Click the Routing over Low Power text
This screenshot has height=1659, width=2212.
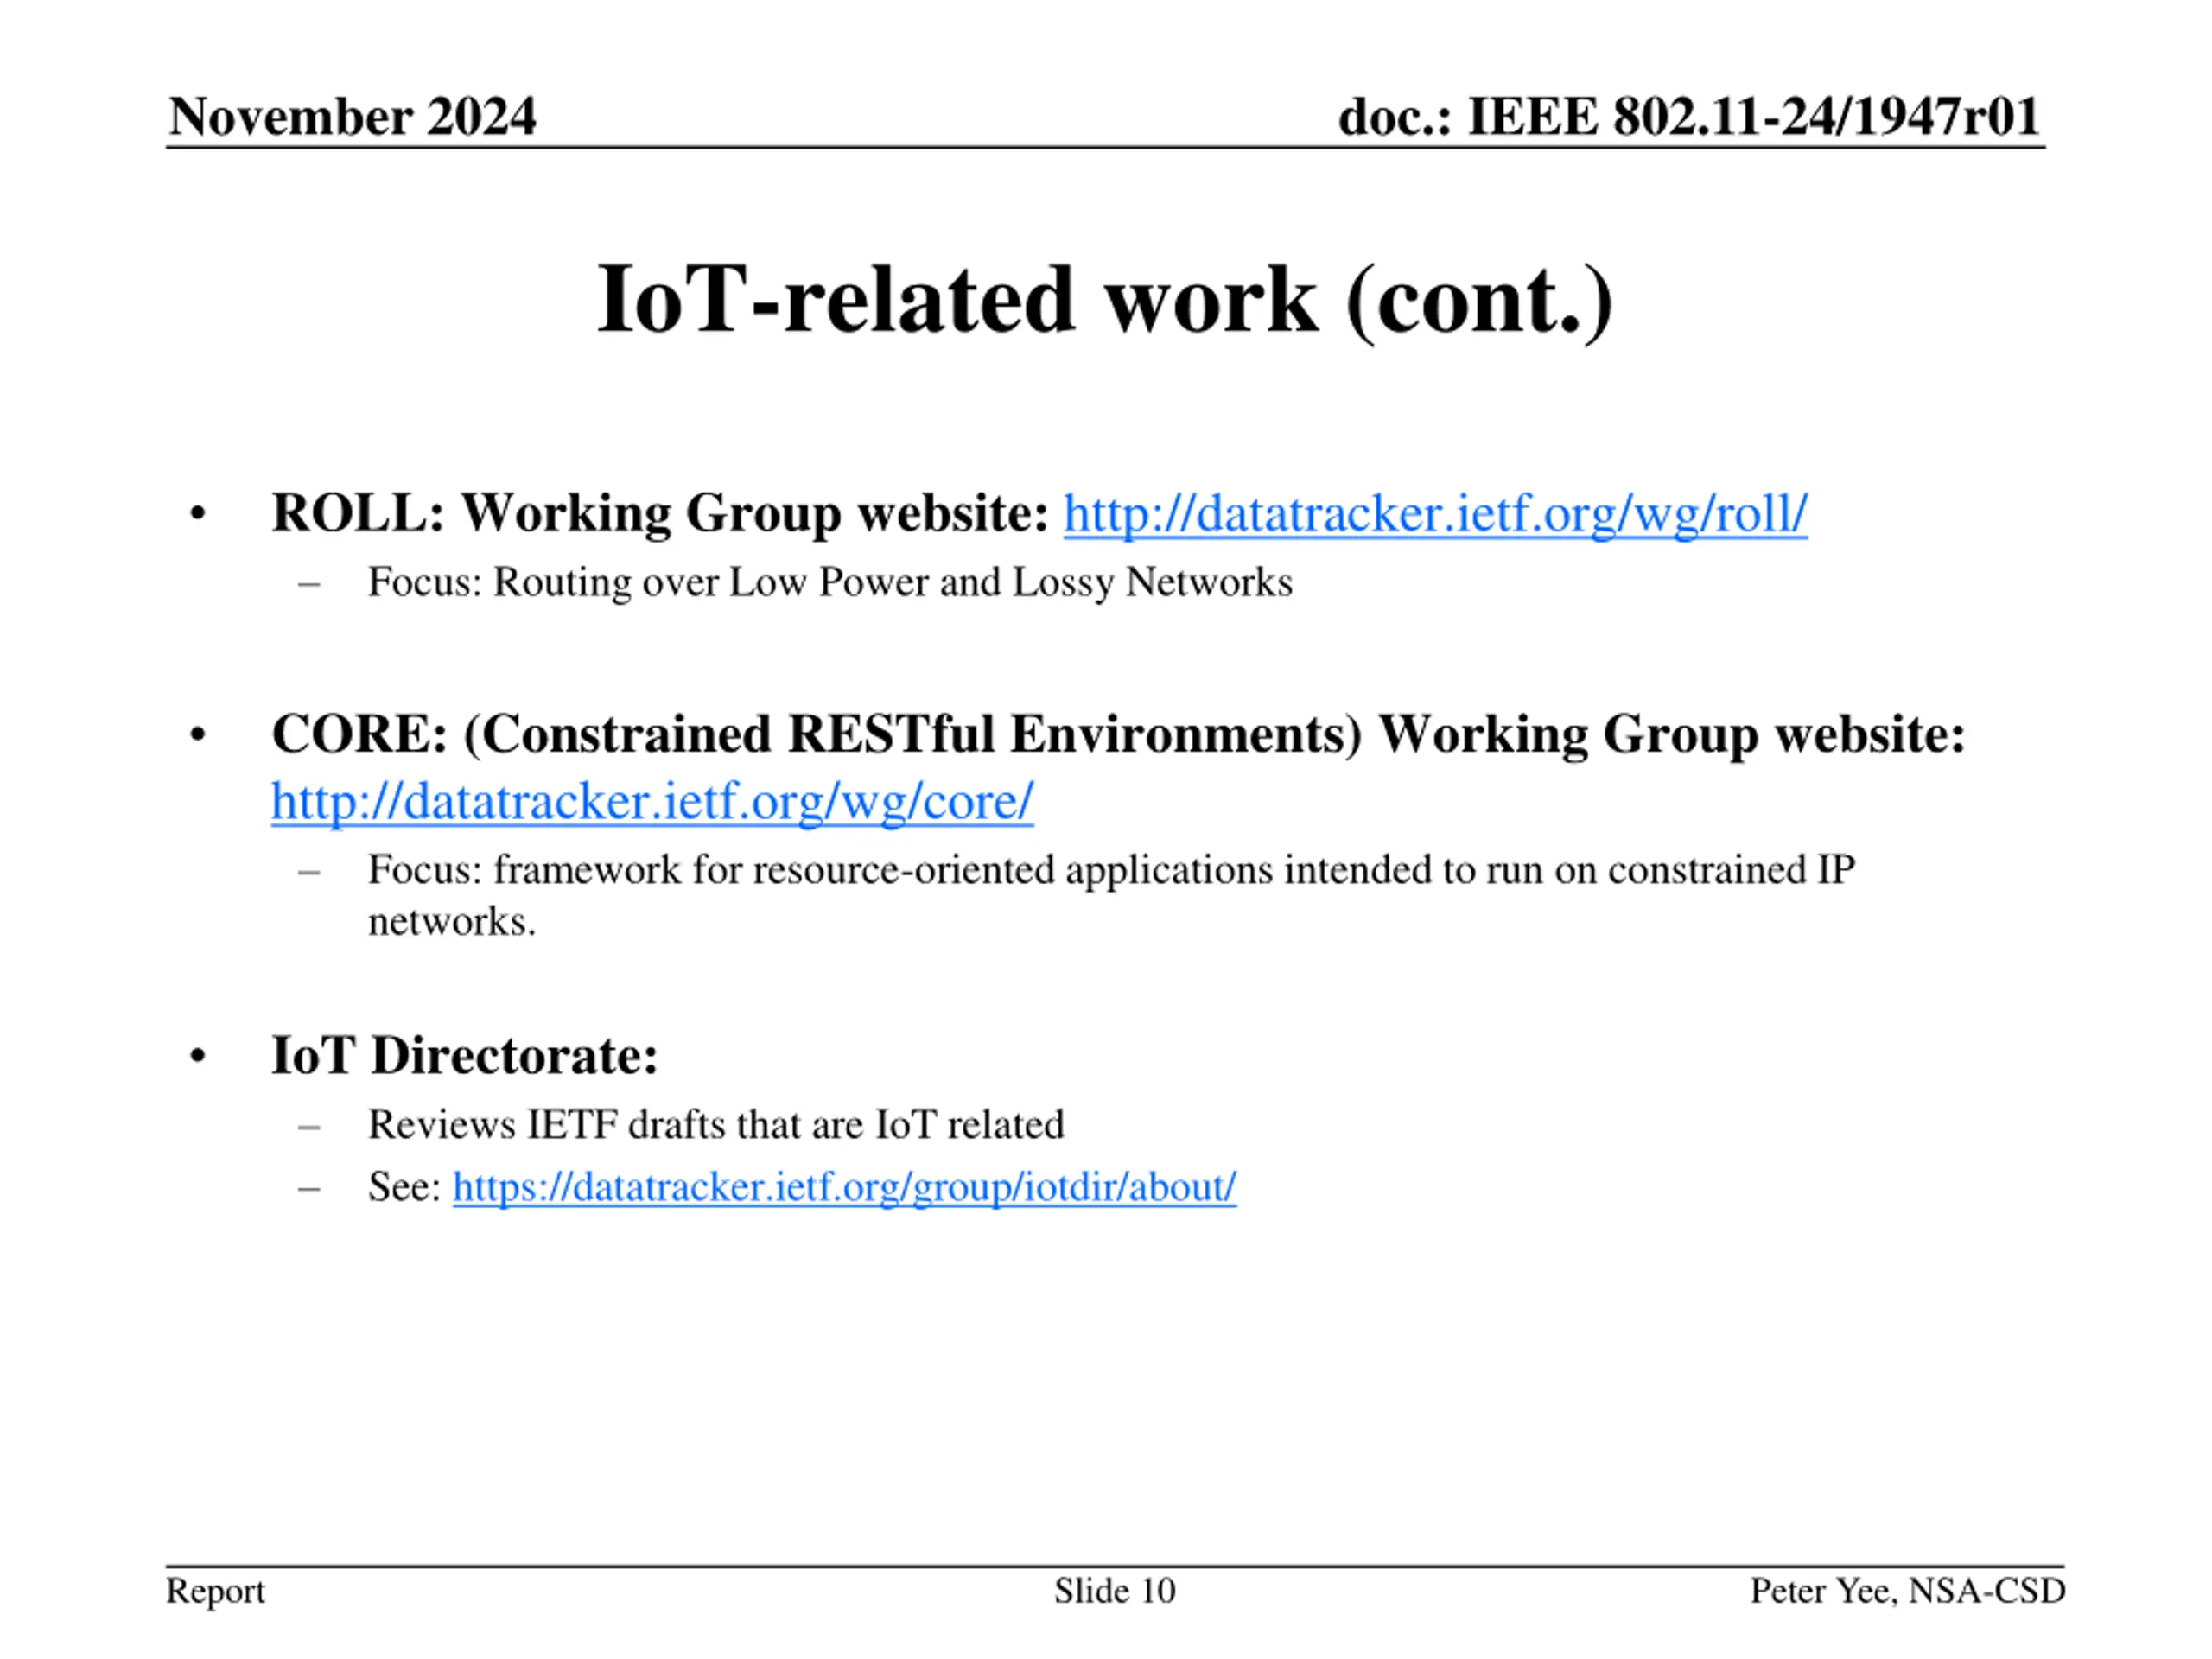point(830,582)
